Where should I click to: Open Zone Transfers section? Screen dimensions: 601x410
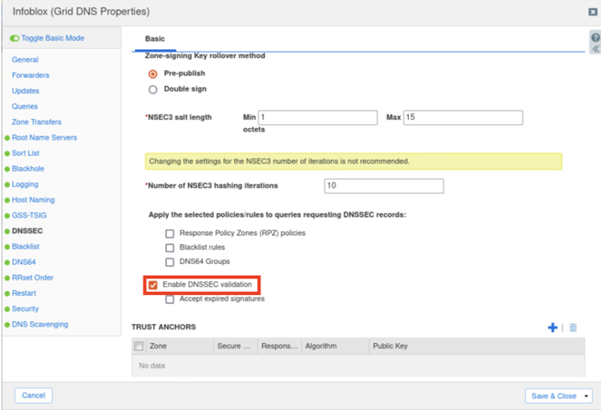36,122
